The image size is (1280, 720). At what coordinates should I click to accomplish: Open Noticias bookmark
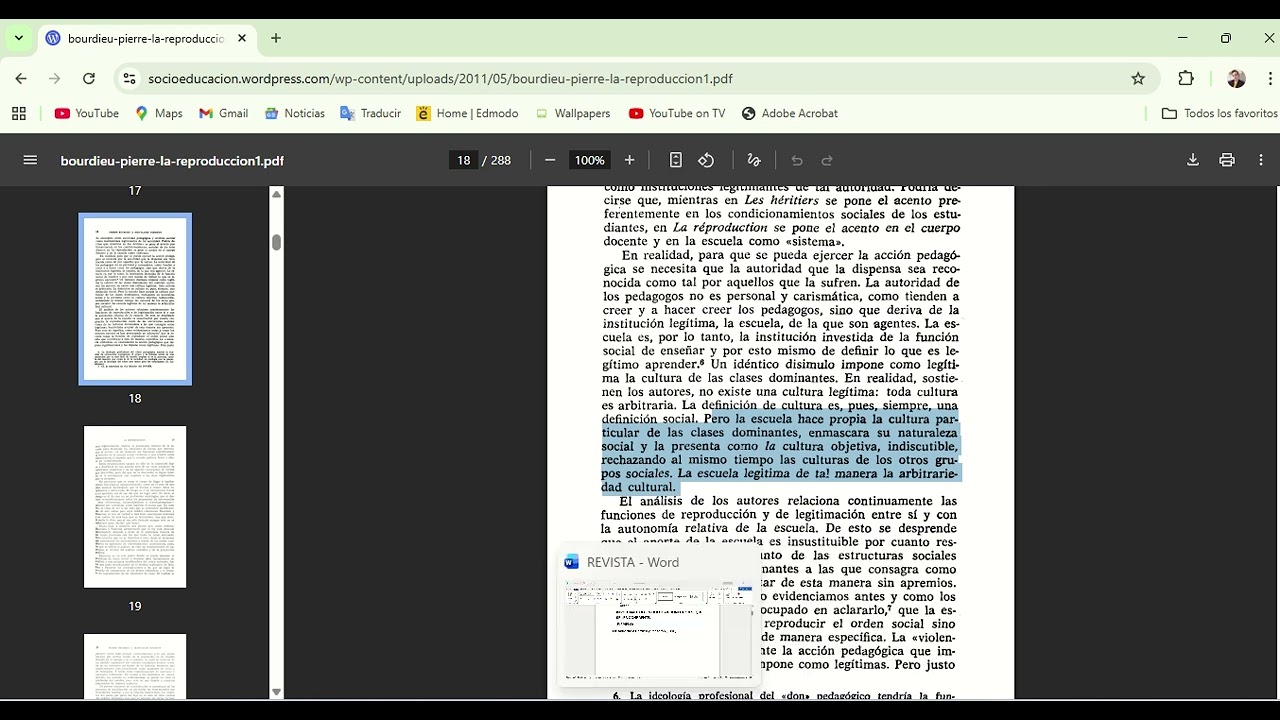[x=295, y=113]
